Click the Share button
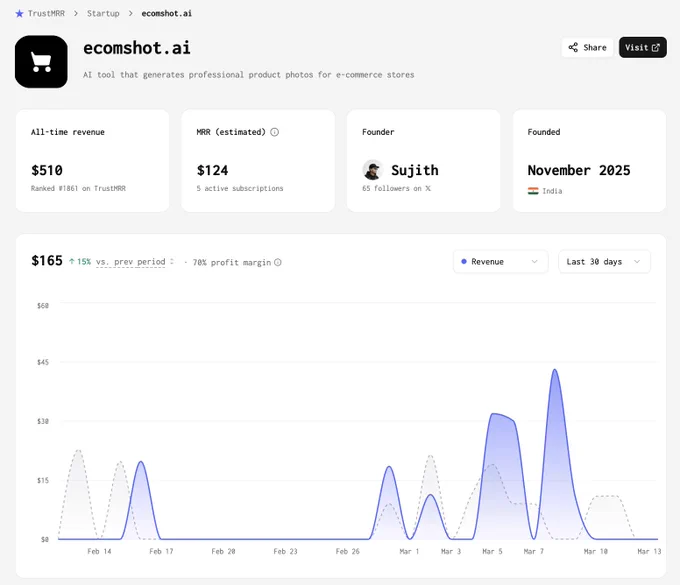The width and height of the screenshot is (680, 585). [587, 47]
